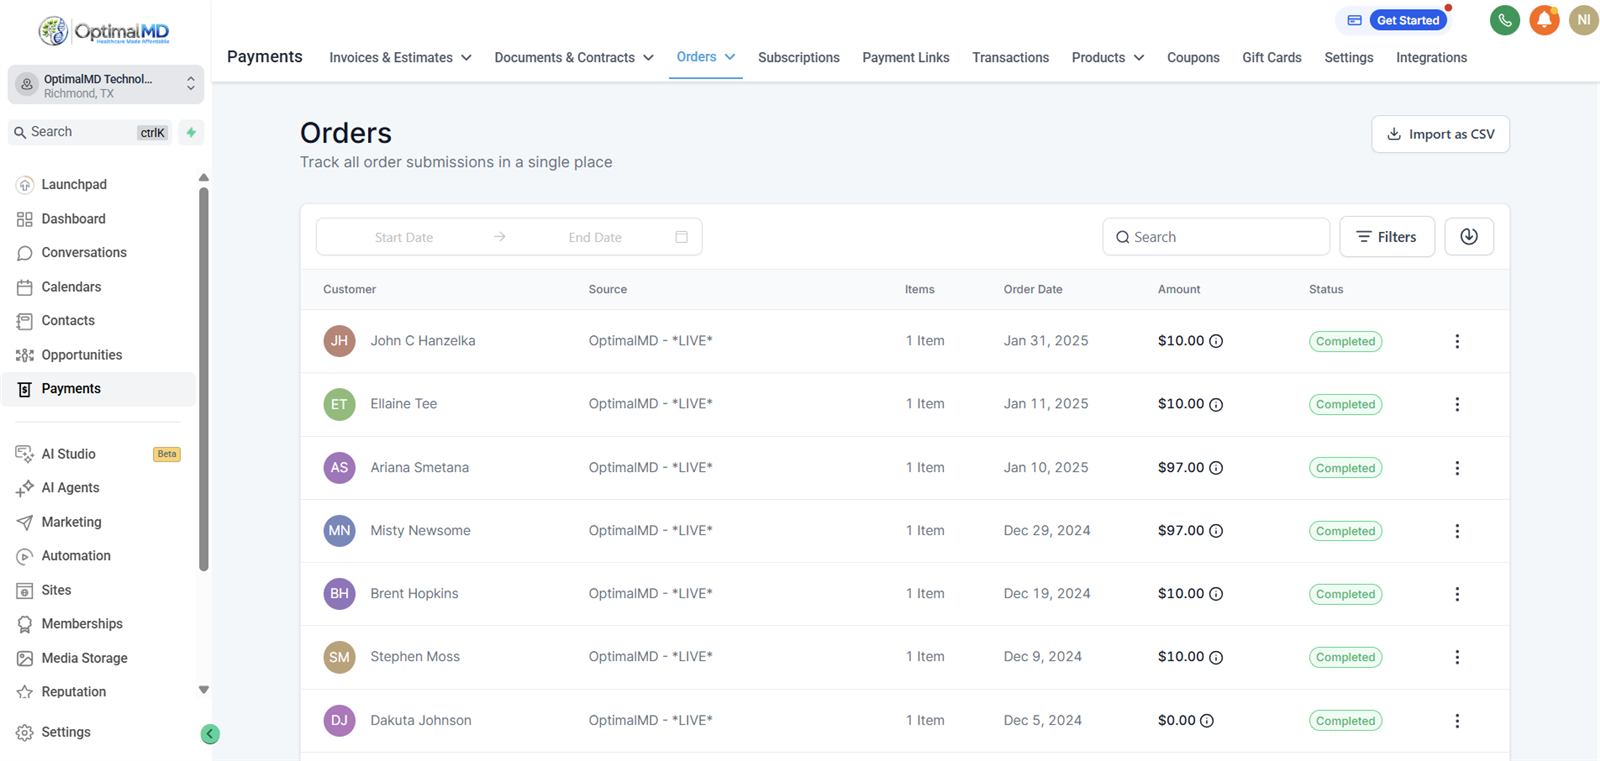
Task: Click the download orders icon next to Filters
Action: point(1469,237)
